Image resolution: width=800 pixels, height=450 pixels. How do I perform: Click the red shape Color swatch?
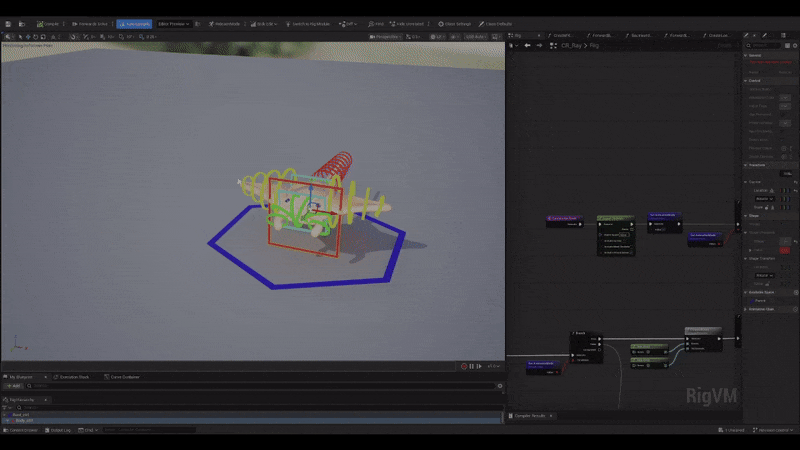tap(785, 250)
